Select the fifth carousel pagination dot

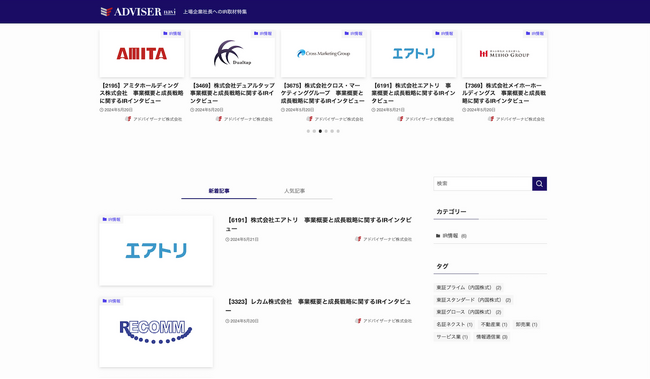(x=332, y=131)
